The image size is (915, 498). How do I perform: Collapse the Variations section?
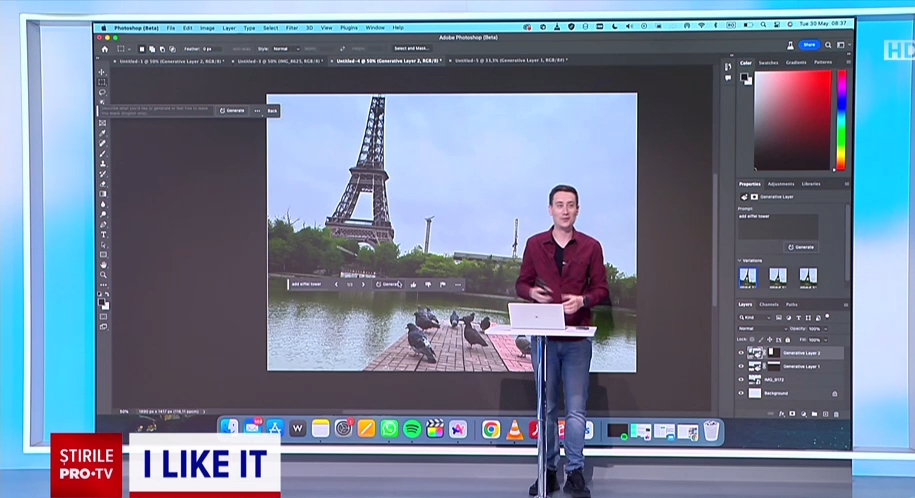(x=740, y=260)
